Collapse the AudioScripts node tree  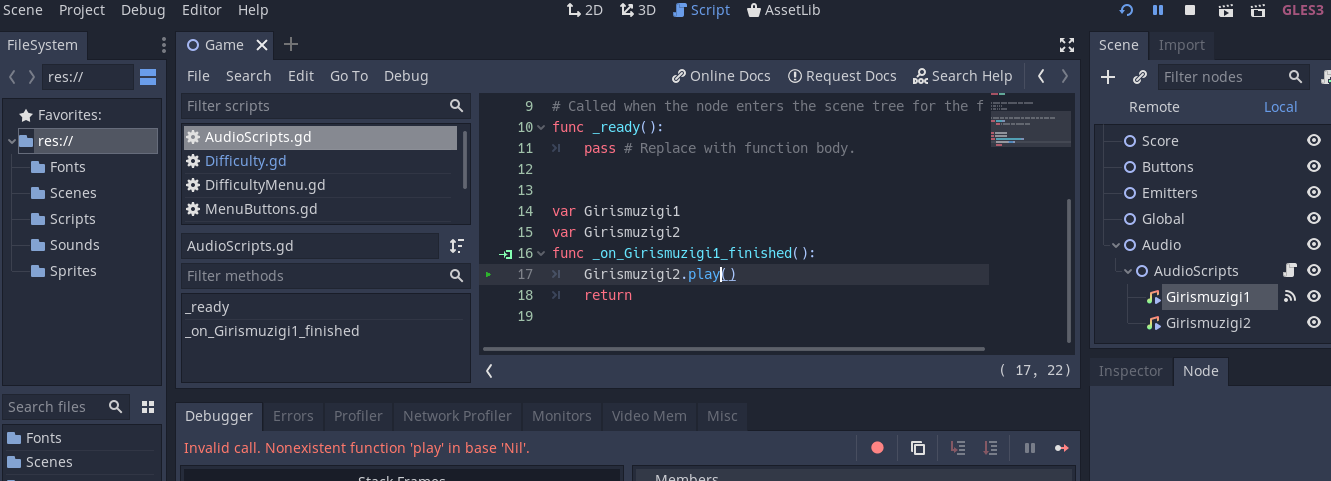point(1128,271)
